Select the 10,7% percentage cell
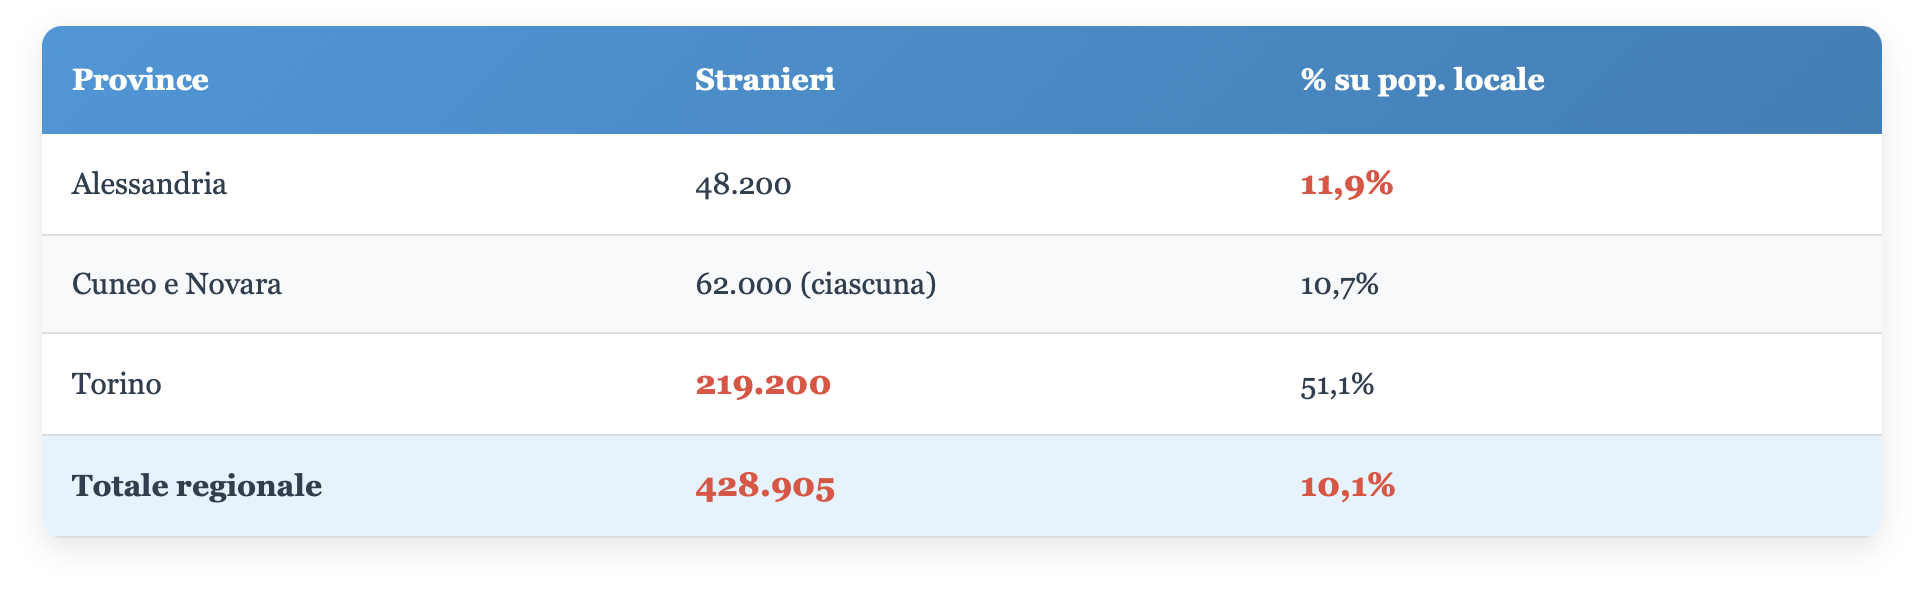This screenshot has height=594, width=1924. point(1339,284)
